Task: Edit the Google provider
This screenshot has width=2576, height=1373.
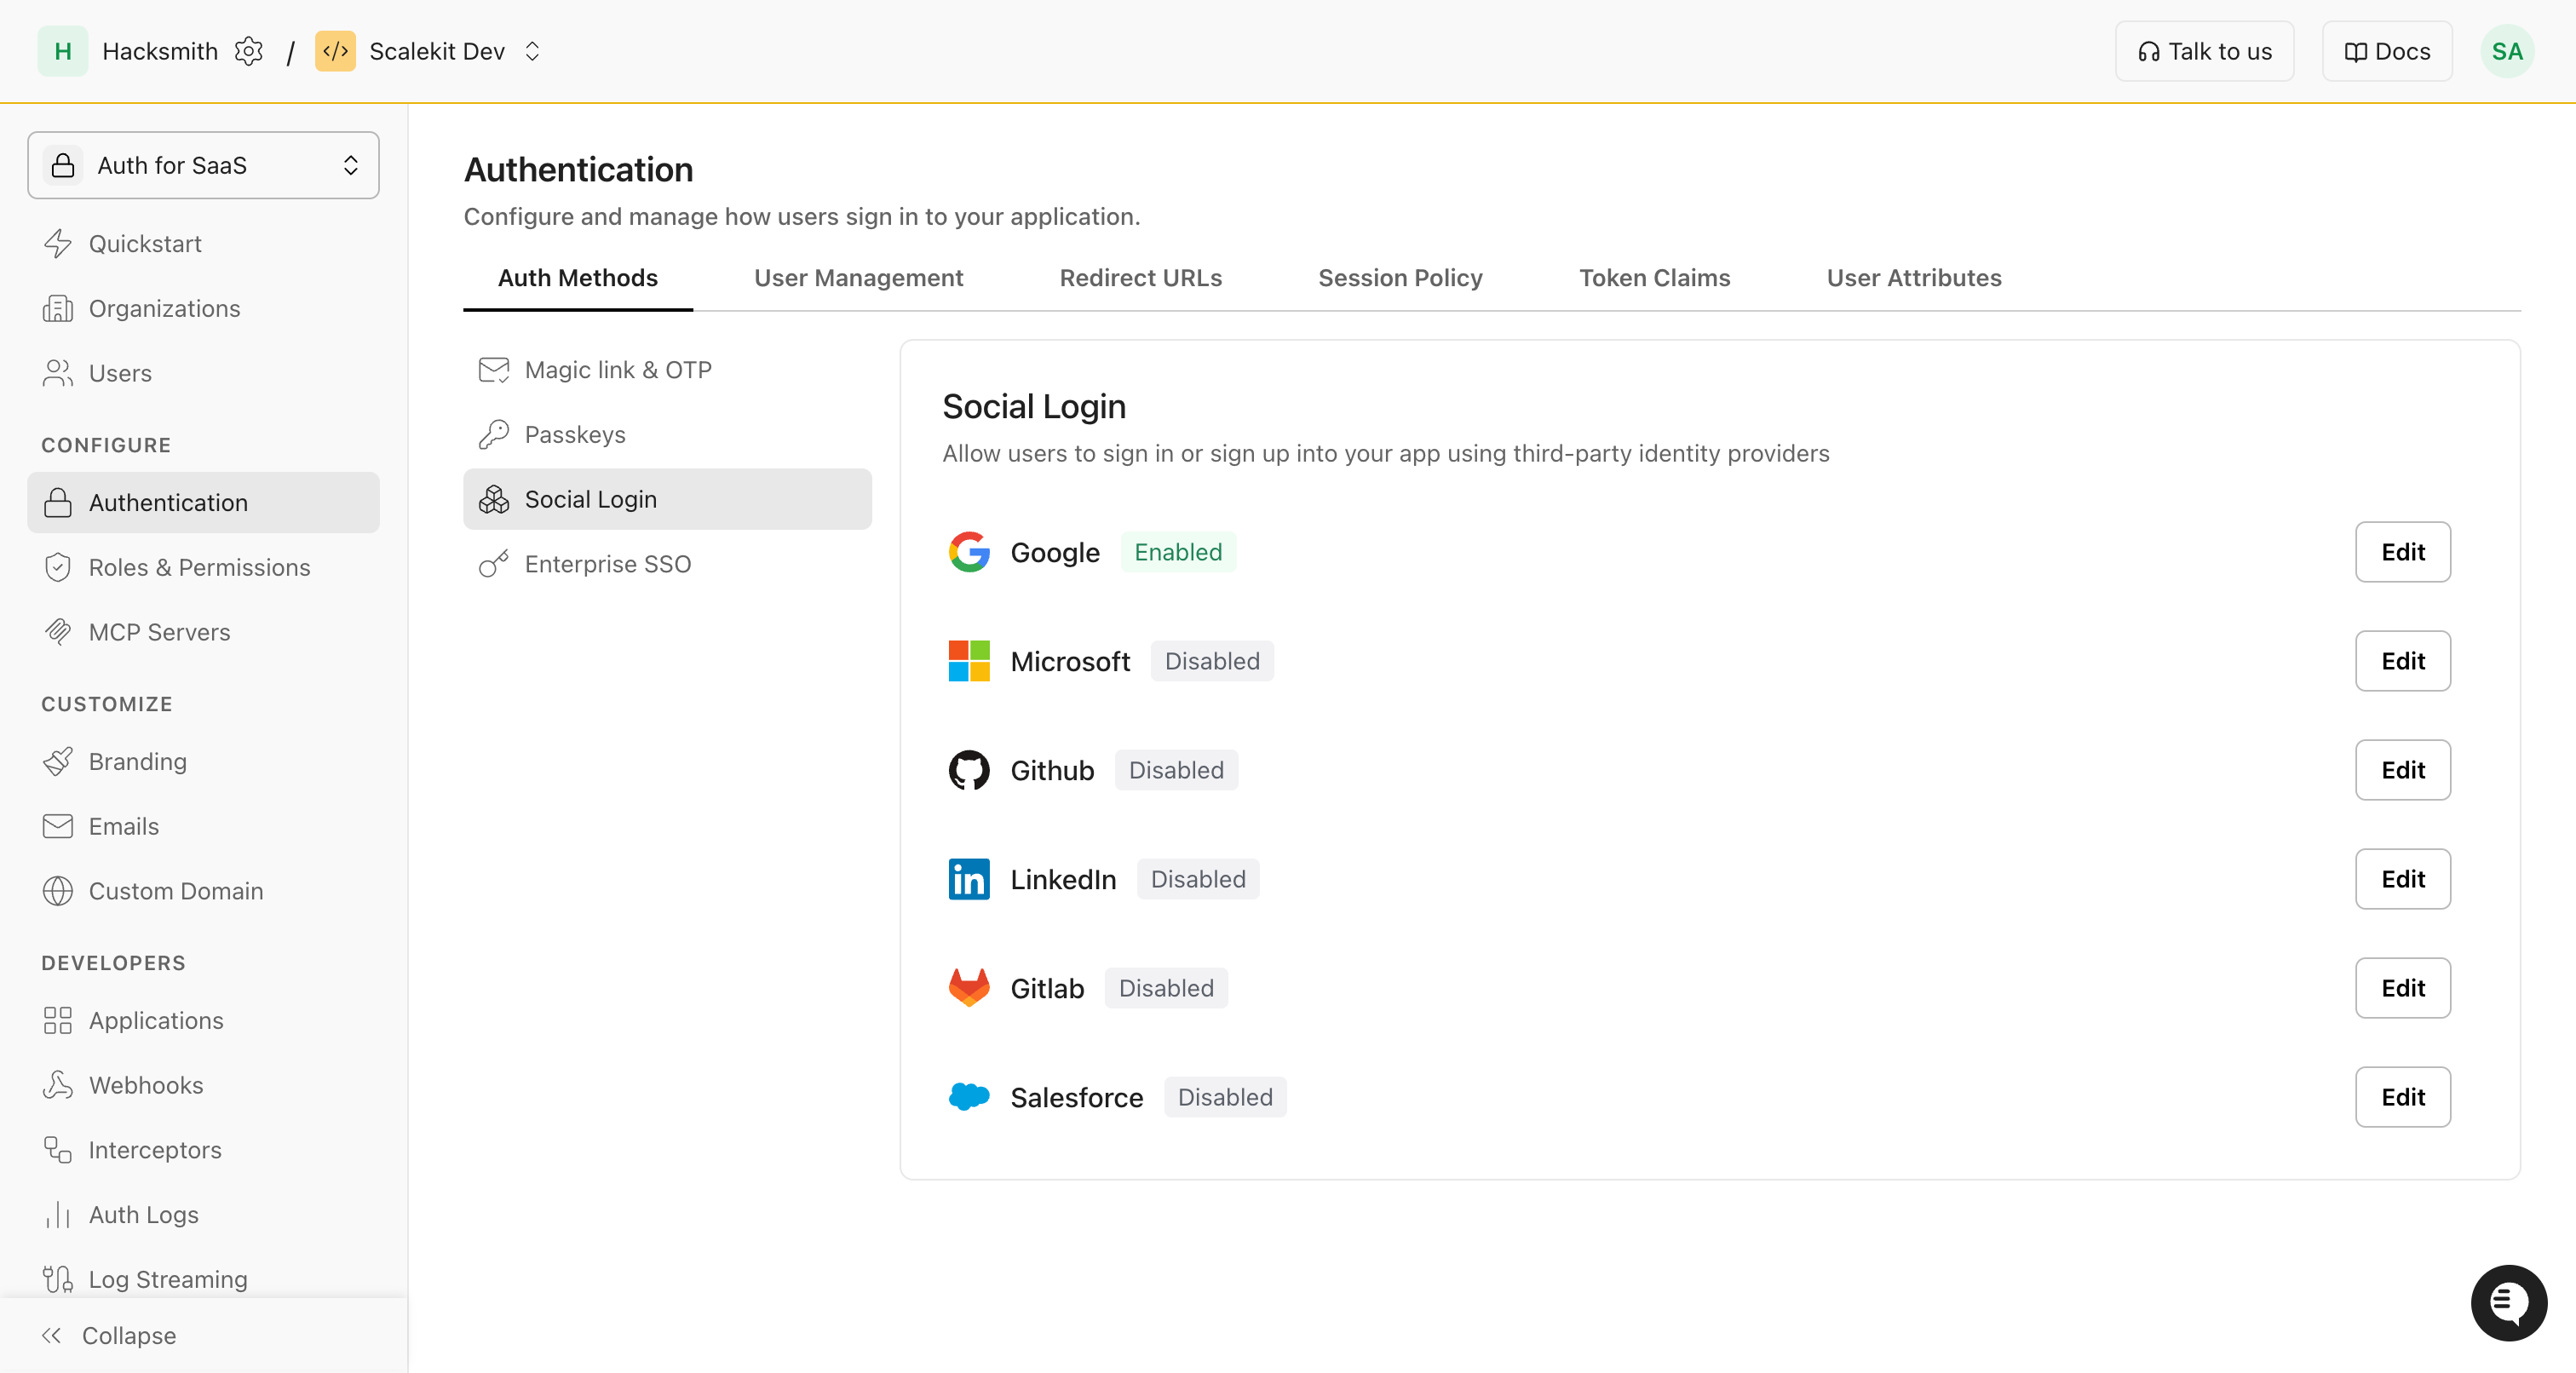Action: 2402,552
